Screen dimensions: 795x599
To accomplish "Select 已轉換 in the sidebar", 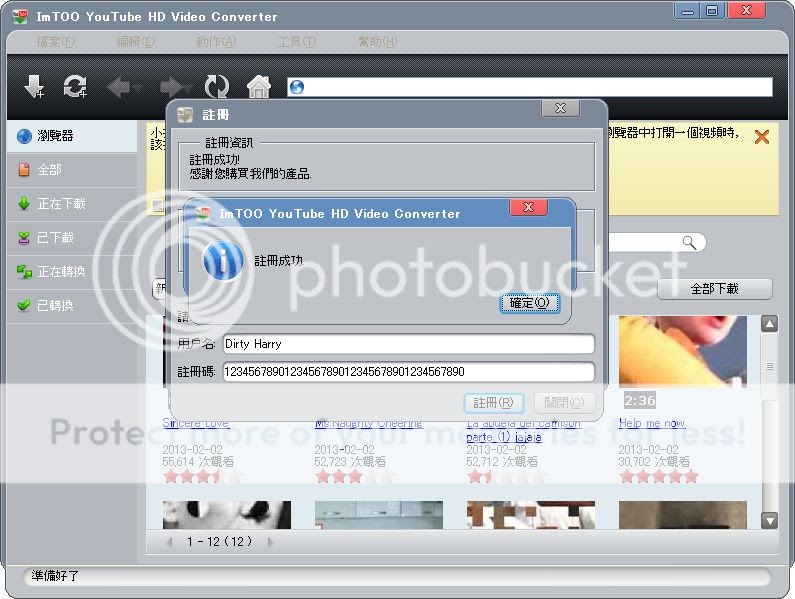I will 72,306.
